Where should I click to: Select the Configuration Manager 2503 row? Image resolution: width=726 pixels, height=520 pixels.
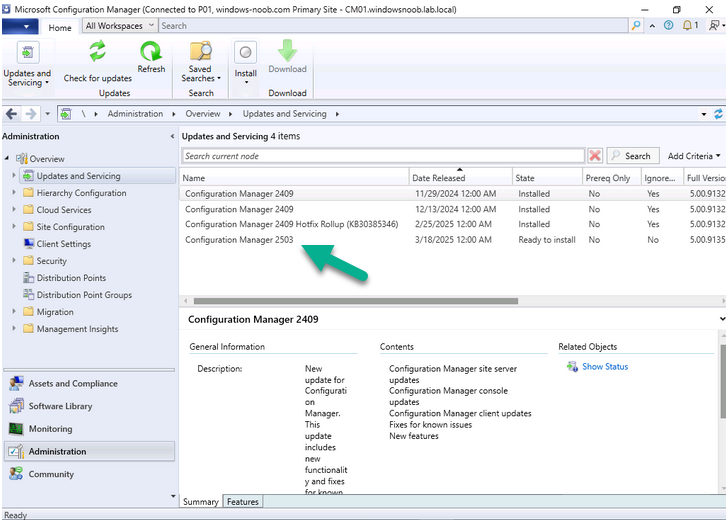coord(453,240)
